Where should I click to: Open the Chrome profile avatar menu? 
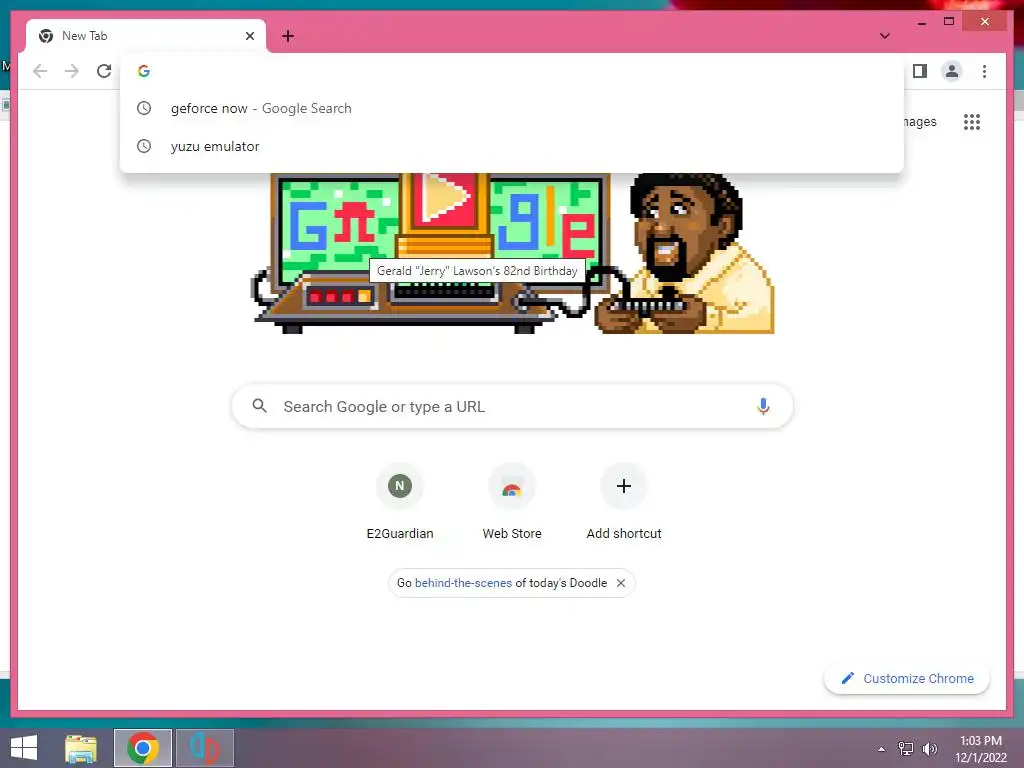952,71
